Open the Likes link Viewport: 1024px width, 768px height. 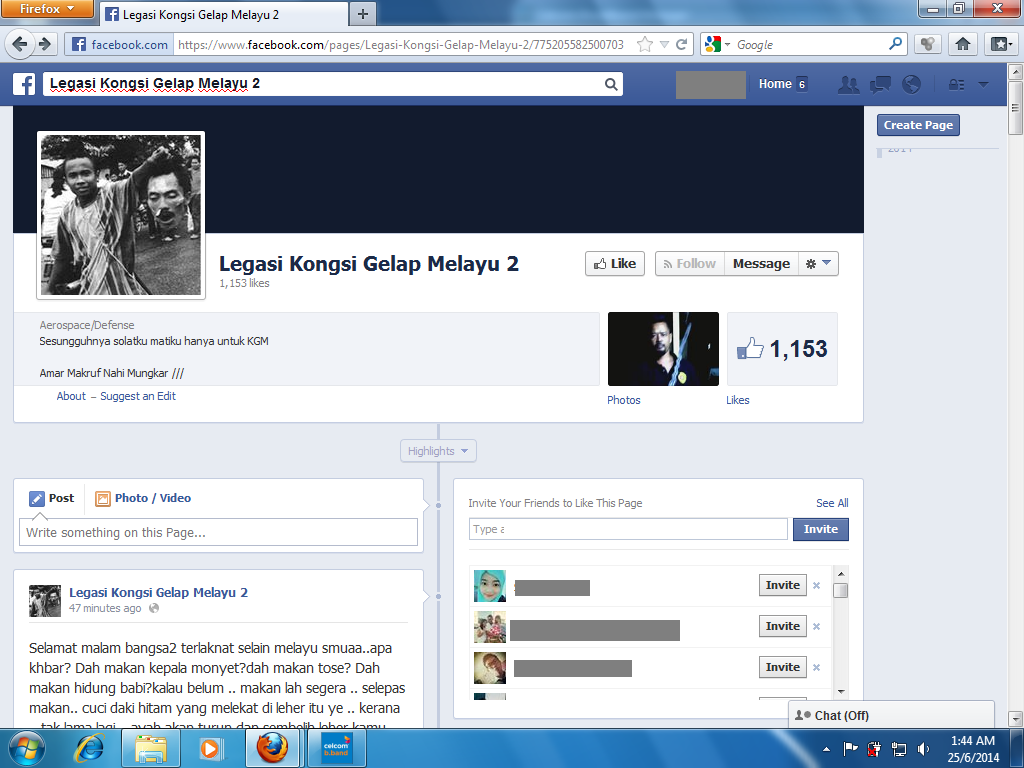(738, 400)
